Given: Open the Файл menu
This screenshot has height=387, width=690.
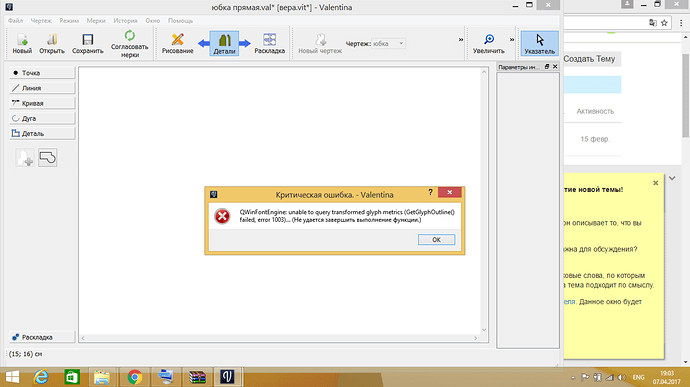Looking at the screenshot, I should [x=15, y=21].
